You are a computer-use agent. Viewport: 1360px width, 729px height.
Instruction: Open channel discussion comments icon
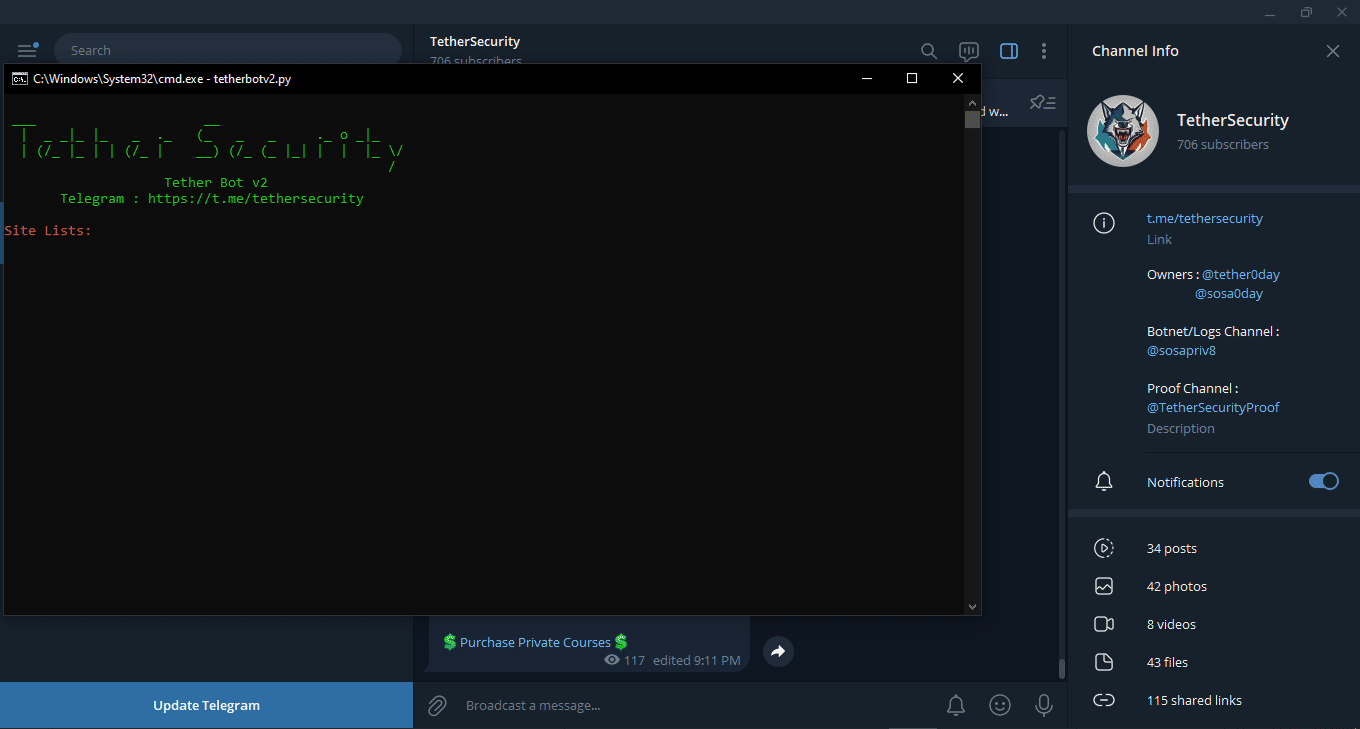pyautogui.click(x=968, y=51)
